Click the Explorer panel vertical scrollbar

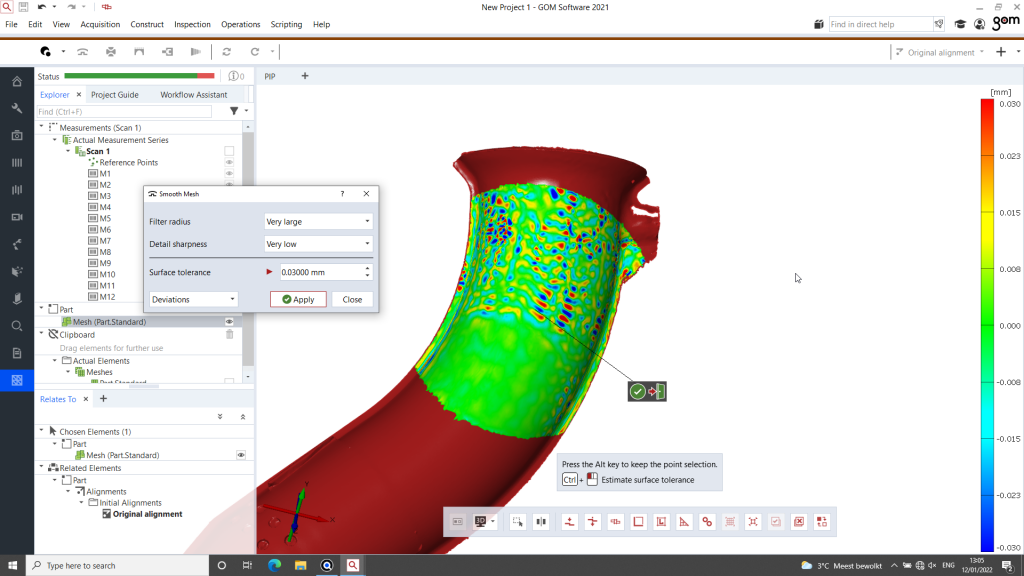(248, 251)
